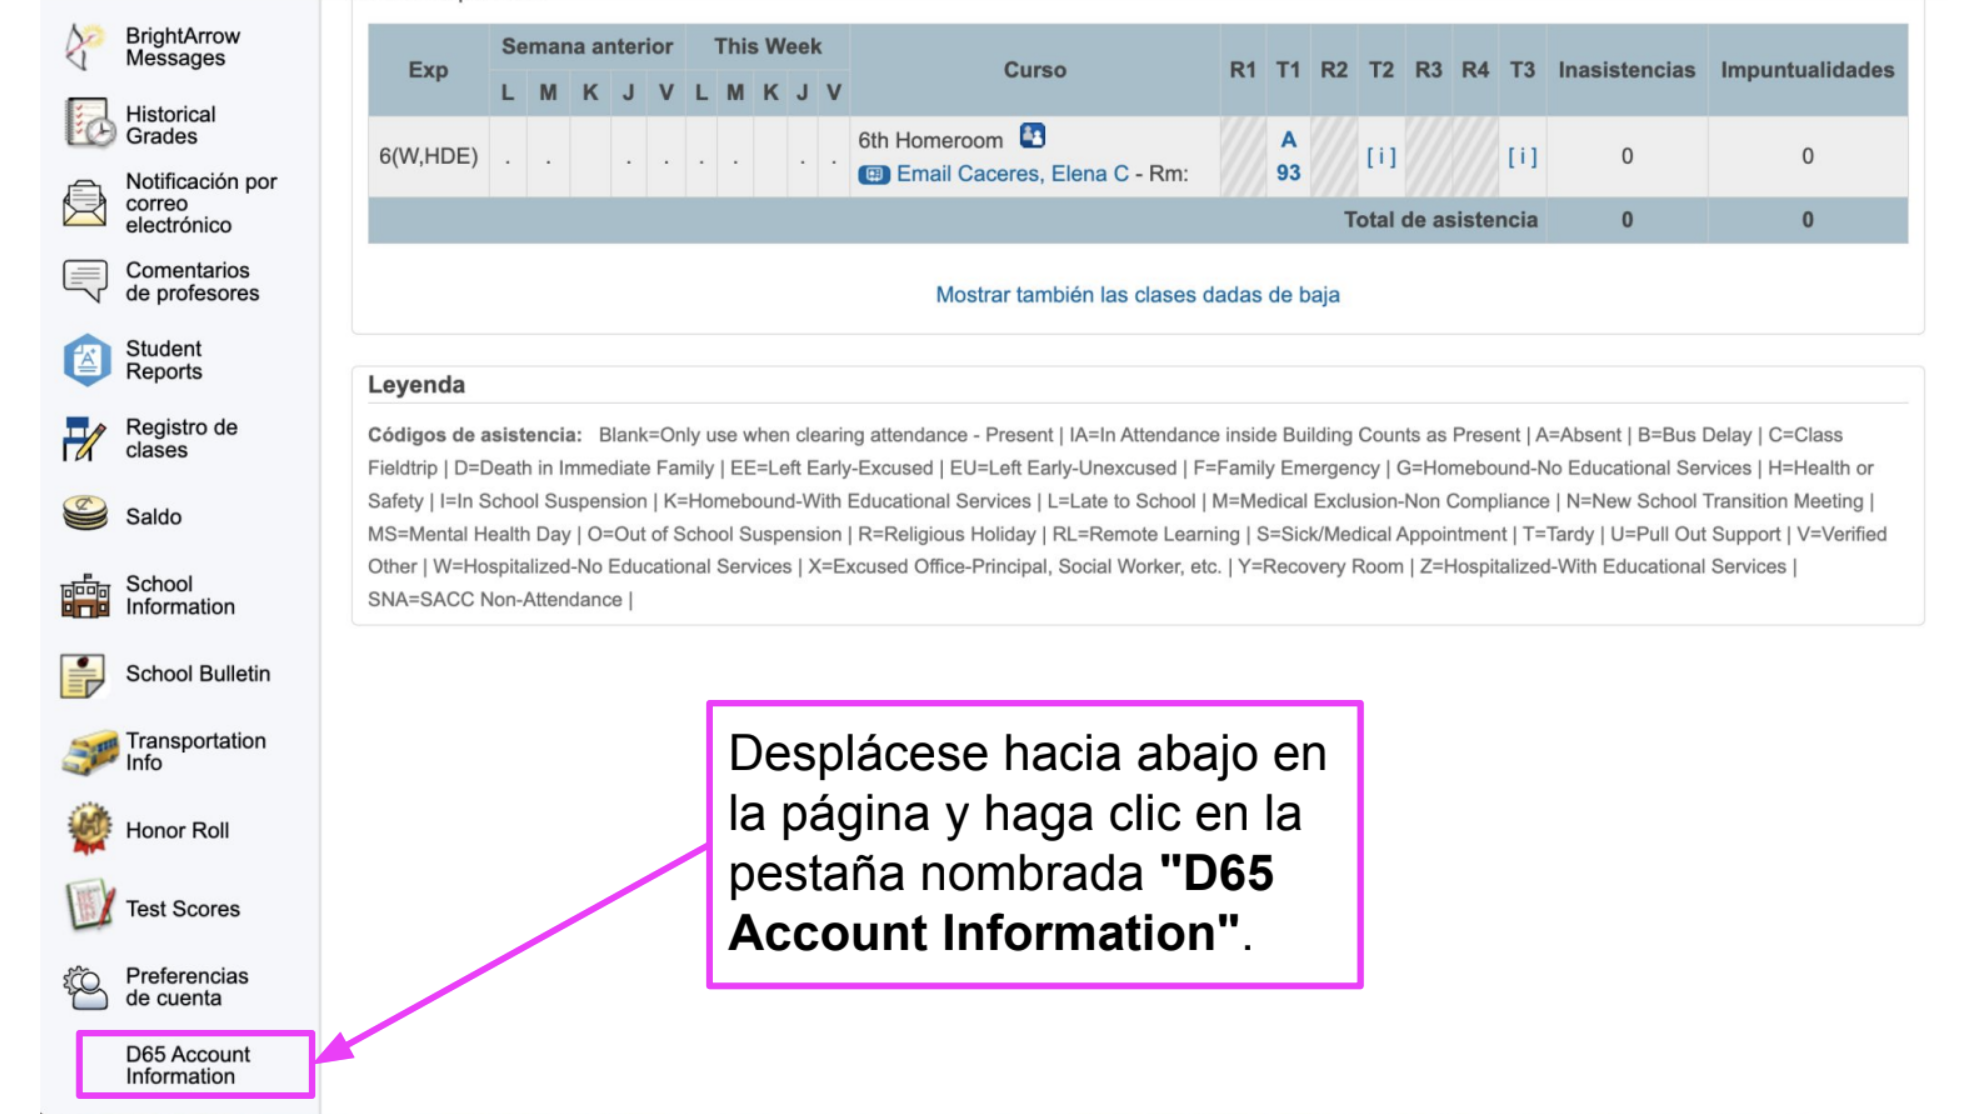Screen dimensions: 1982x1114
Task: Open the T1 grade A 93 link
Action: pos(1288,156)
